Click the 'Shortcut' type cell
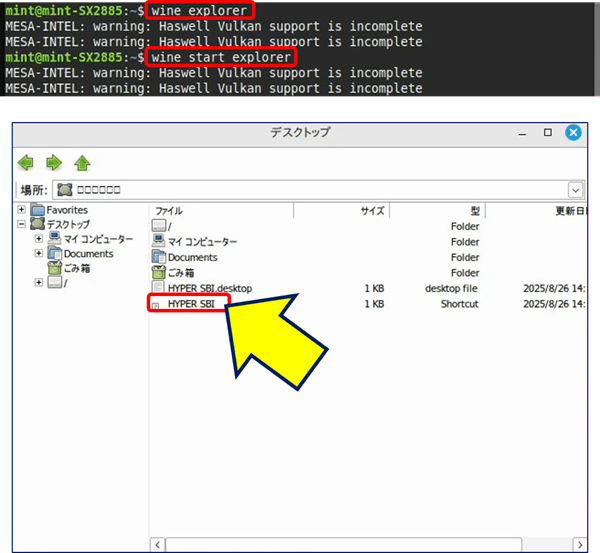The image size is (600, 553). click(x=459, y=304)
